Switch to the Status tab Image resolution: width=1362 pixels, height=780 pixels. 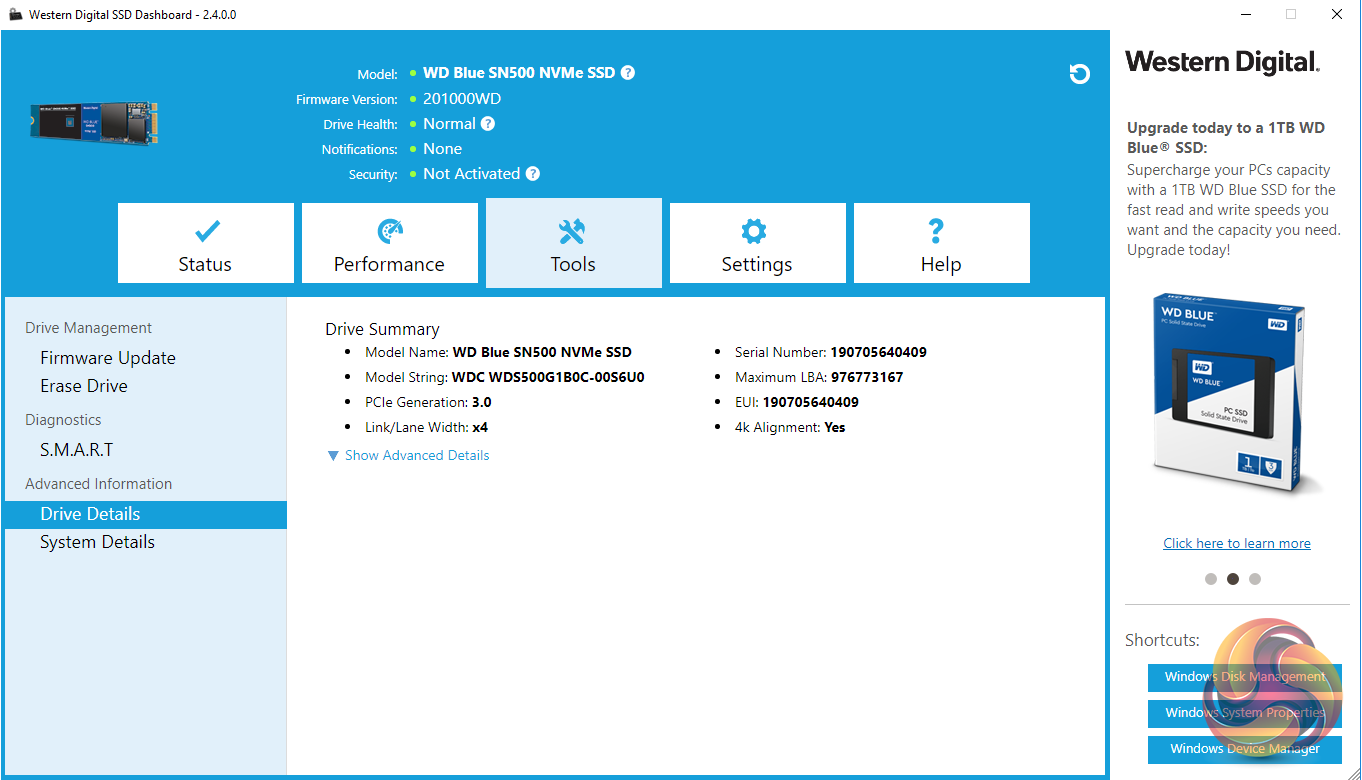[x=206, y=243]
